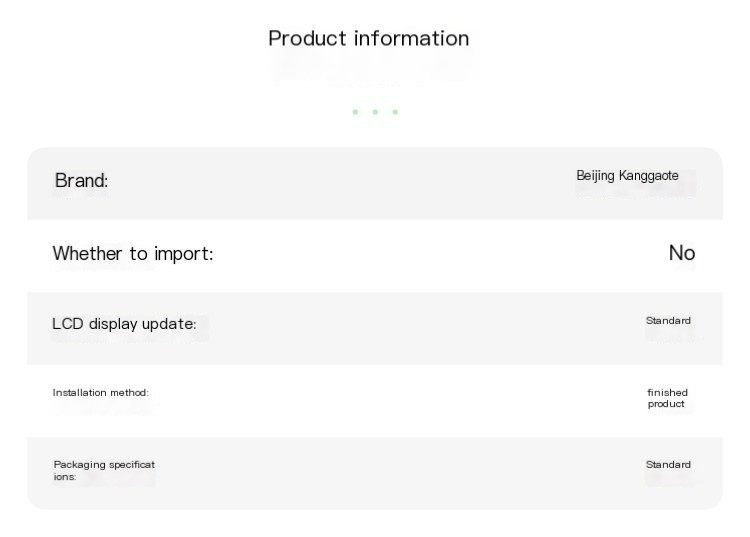
Task: Click blurred subtitle under Product information
Action: [x=371, y=72]
